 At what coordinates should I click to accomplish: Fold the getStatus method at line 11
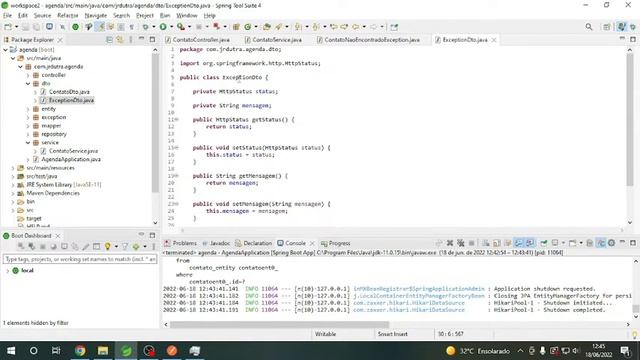(x=176, y=120)
